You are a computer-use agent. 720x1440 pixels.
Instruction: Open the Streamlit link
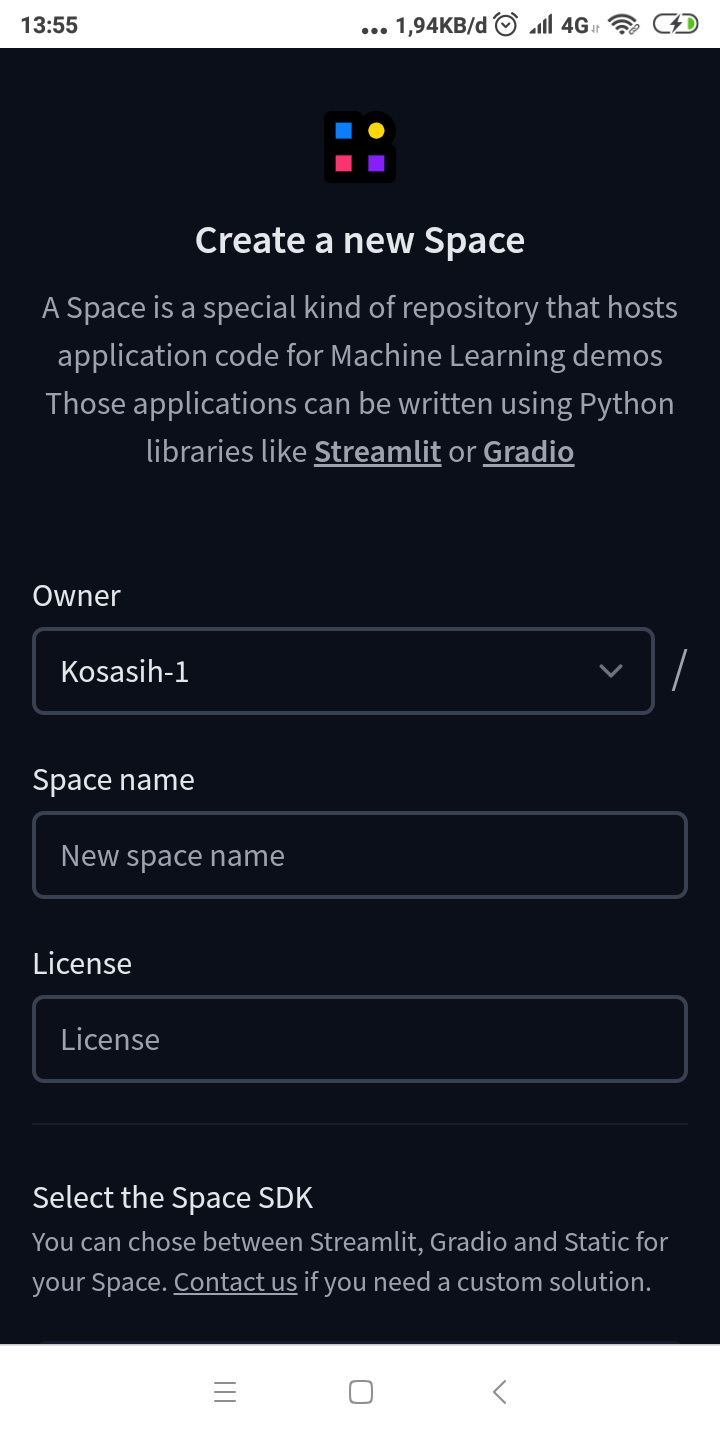[377, 452]
